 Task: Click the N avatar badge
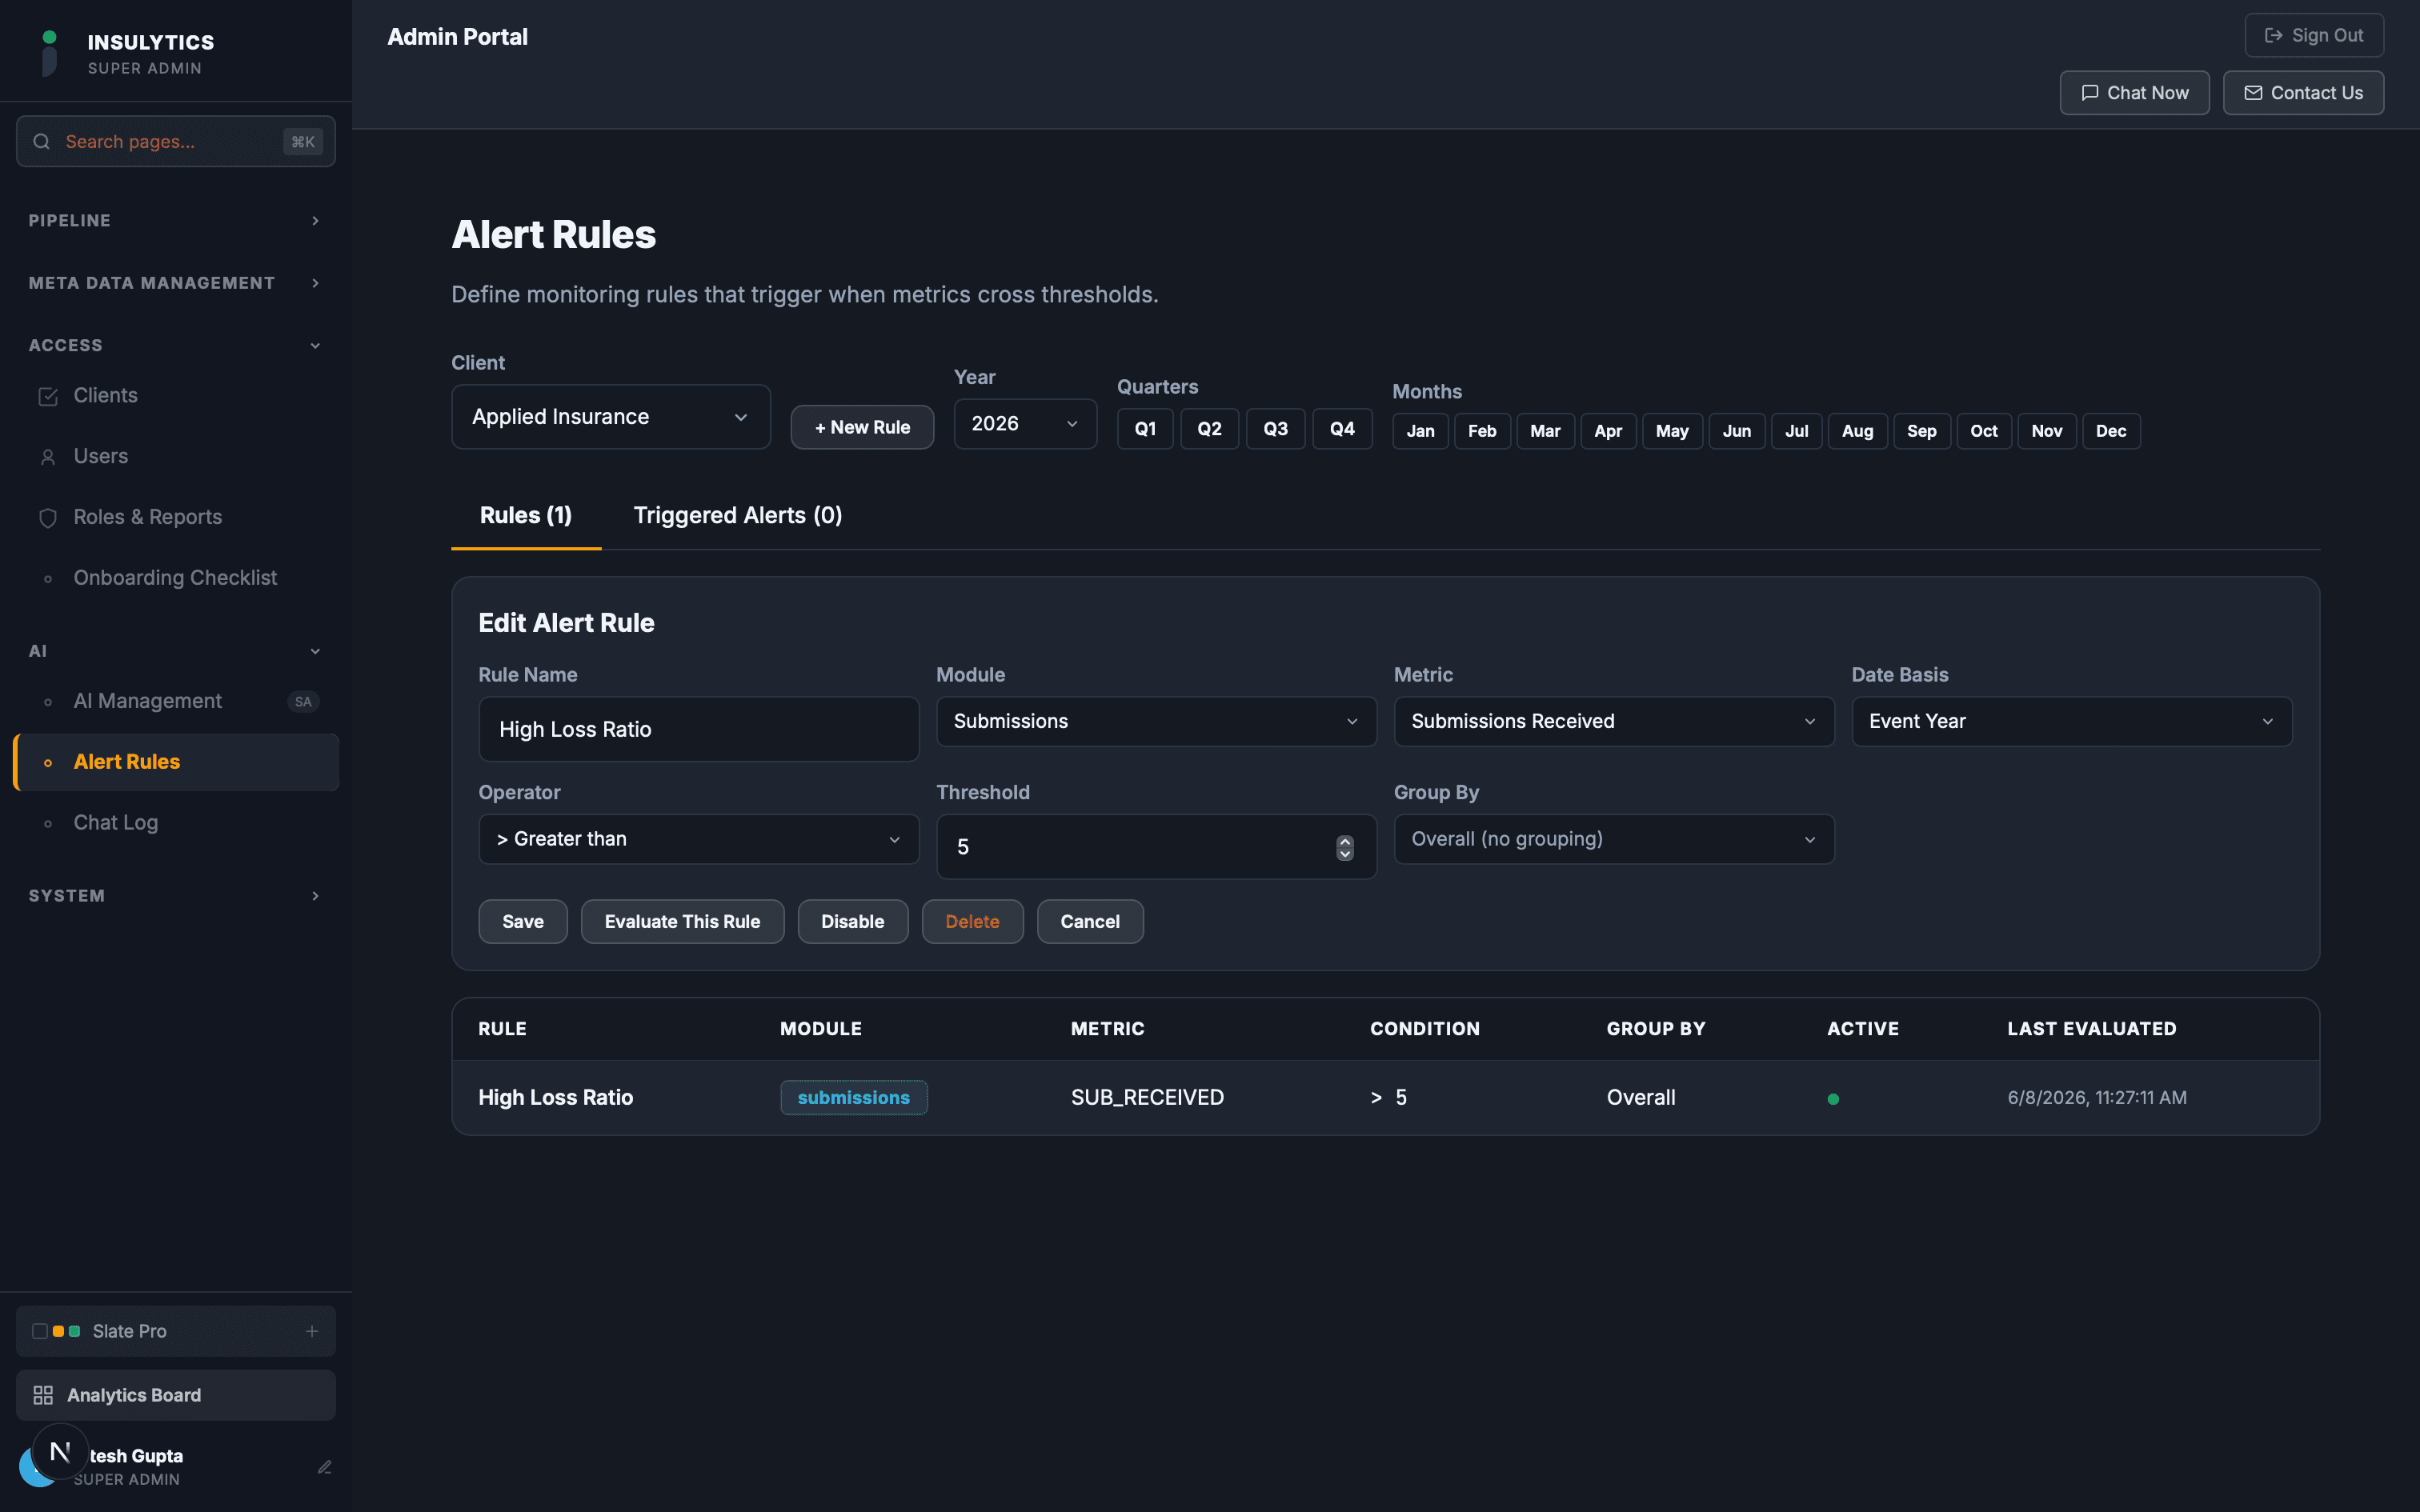pyautogui.click(x=60, y=1451)
